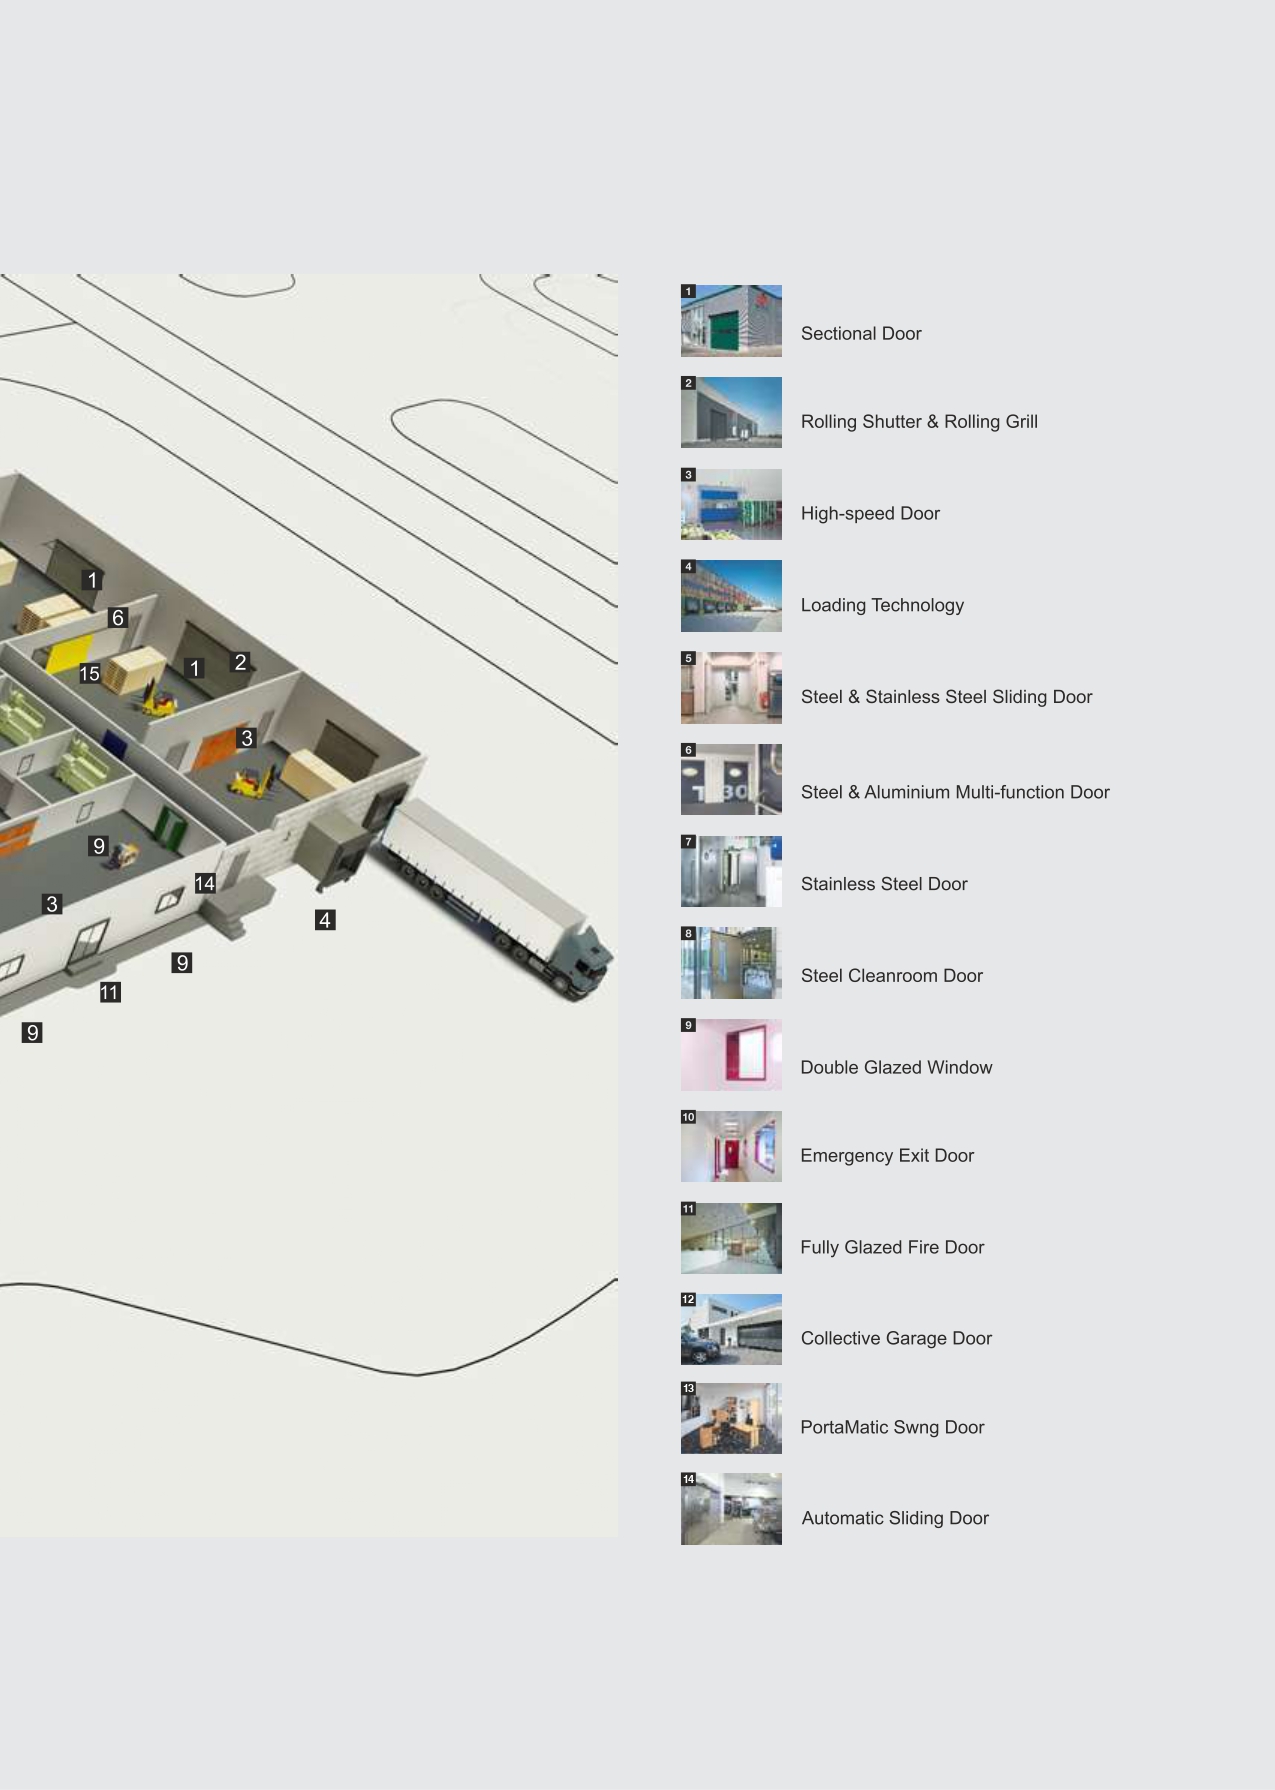Viewport: 1275px width, 1790px height.
Task: Open the Collective Garage Door thumbnail
Action: 731,1329
